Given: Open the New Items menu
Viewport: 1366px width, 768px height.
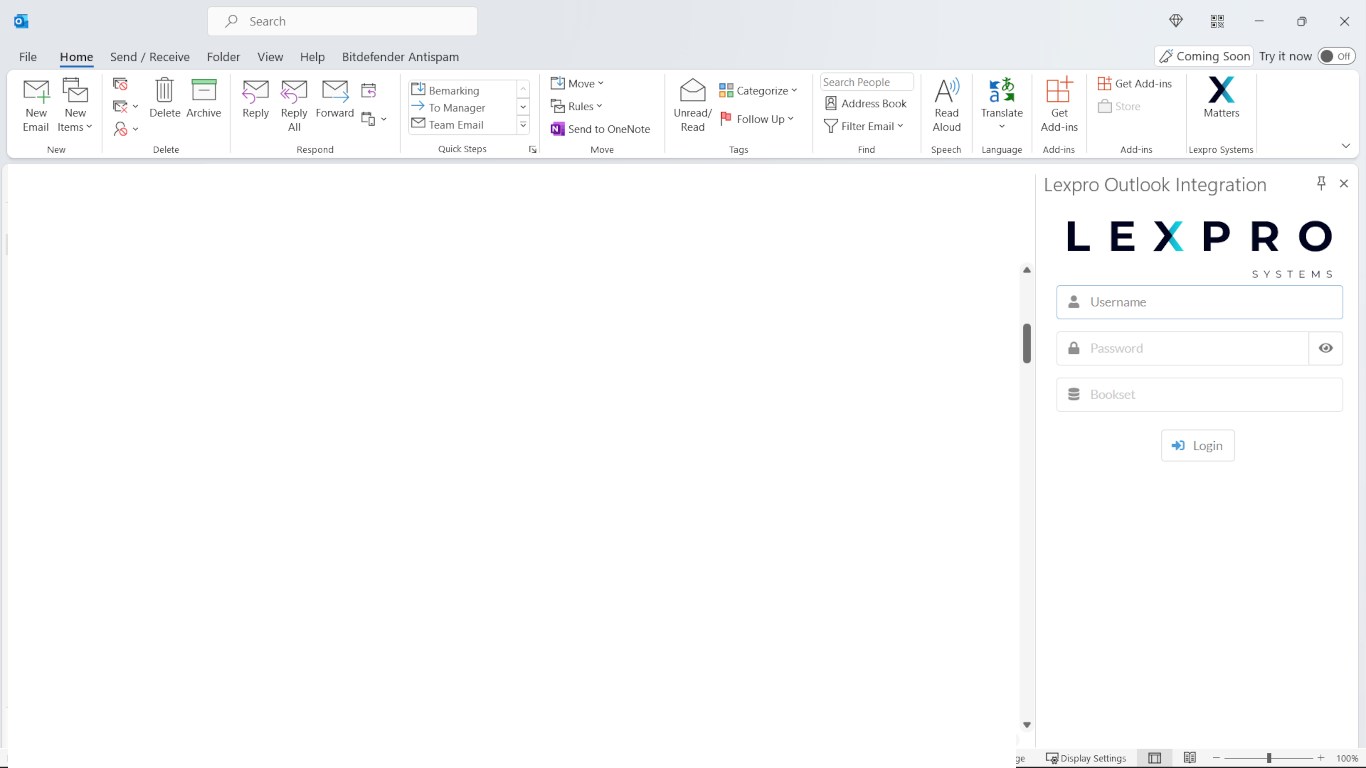Looking at the screenshot, I should point(75,105).
